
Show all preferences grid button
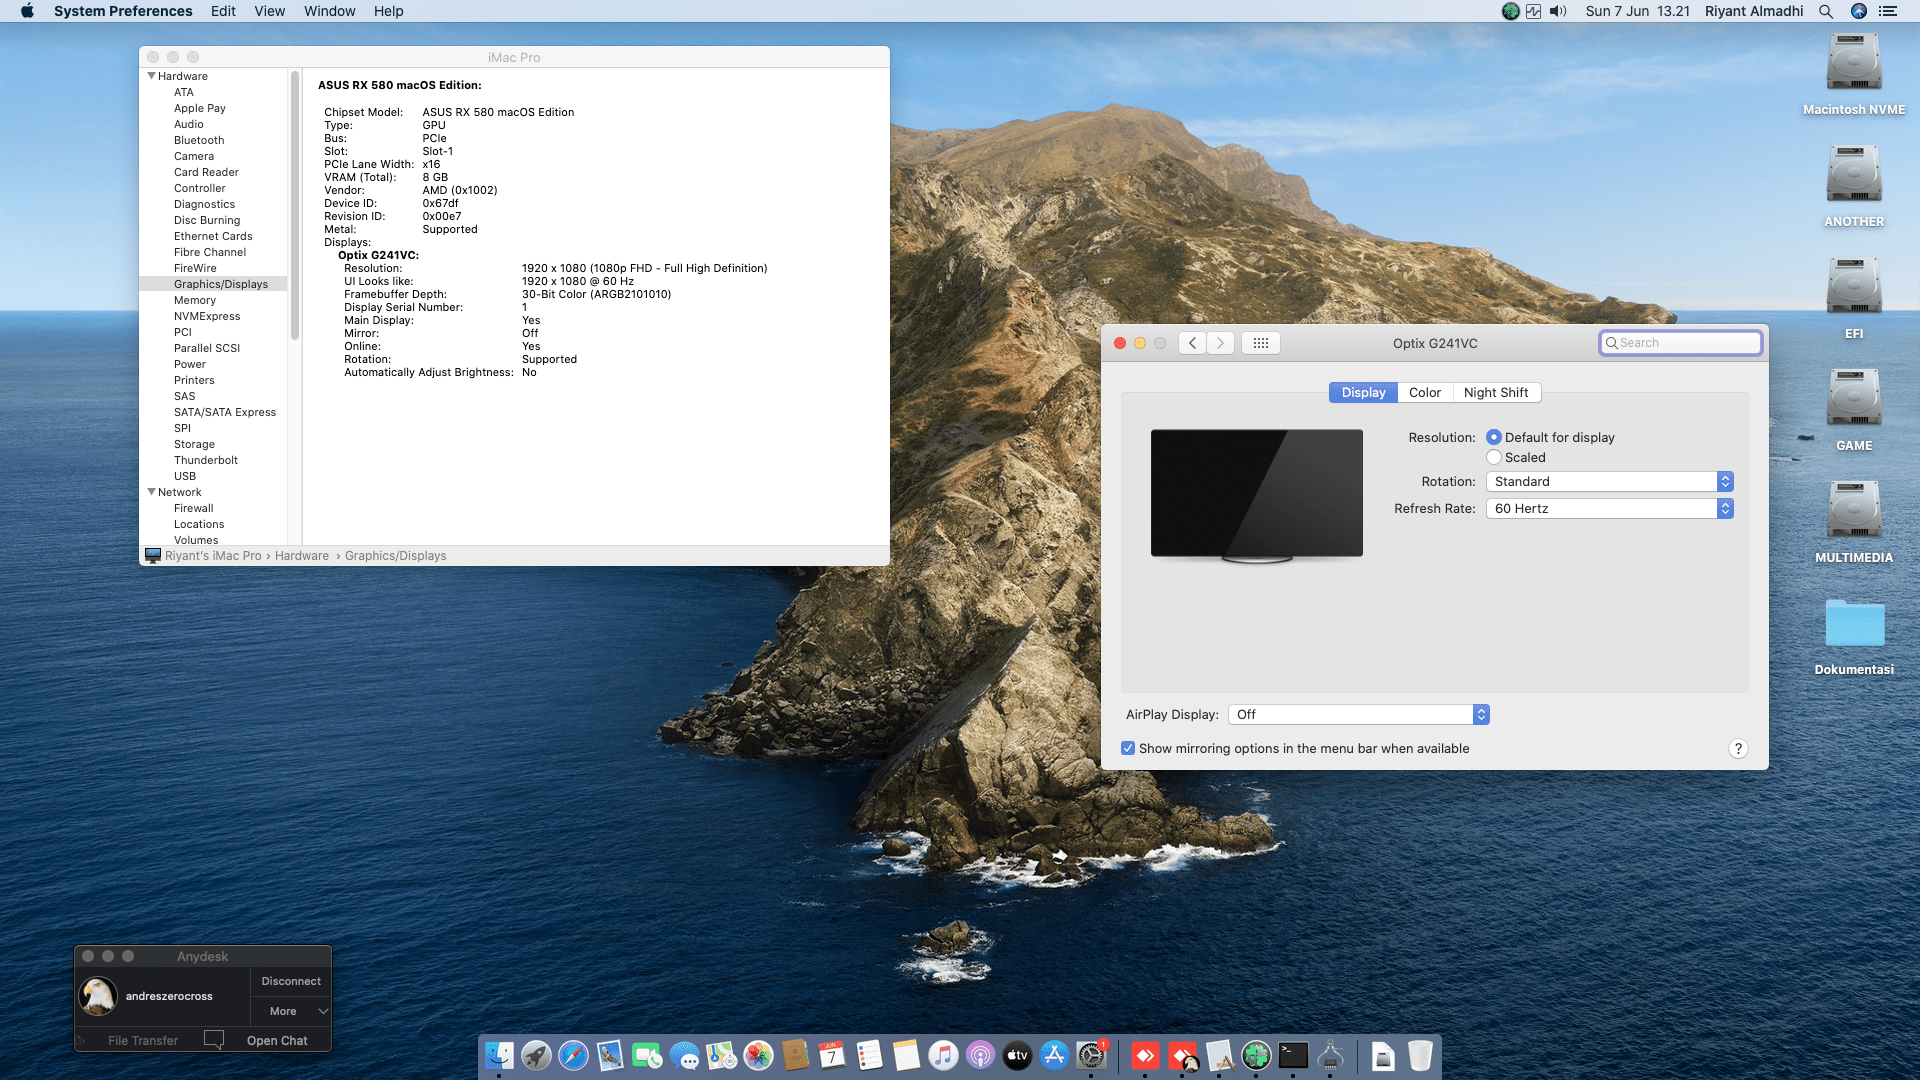click(x=1261, y=343)
